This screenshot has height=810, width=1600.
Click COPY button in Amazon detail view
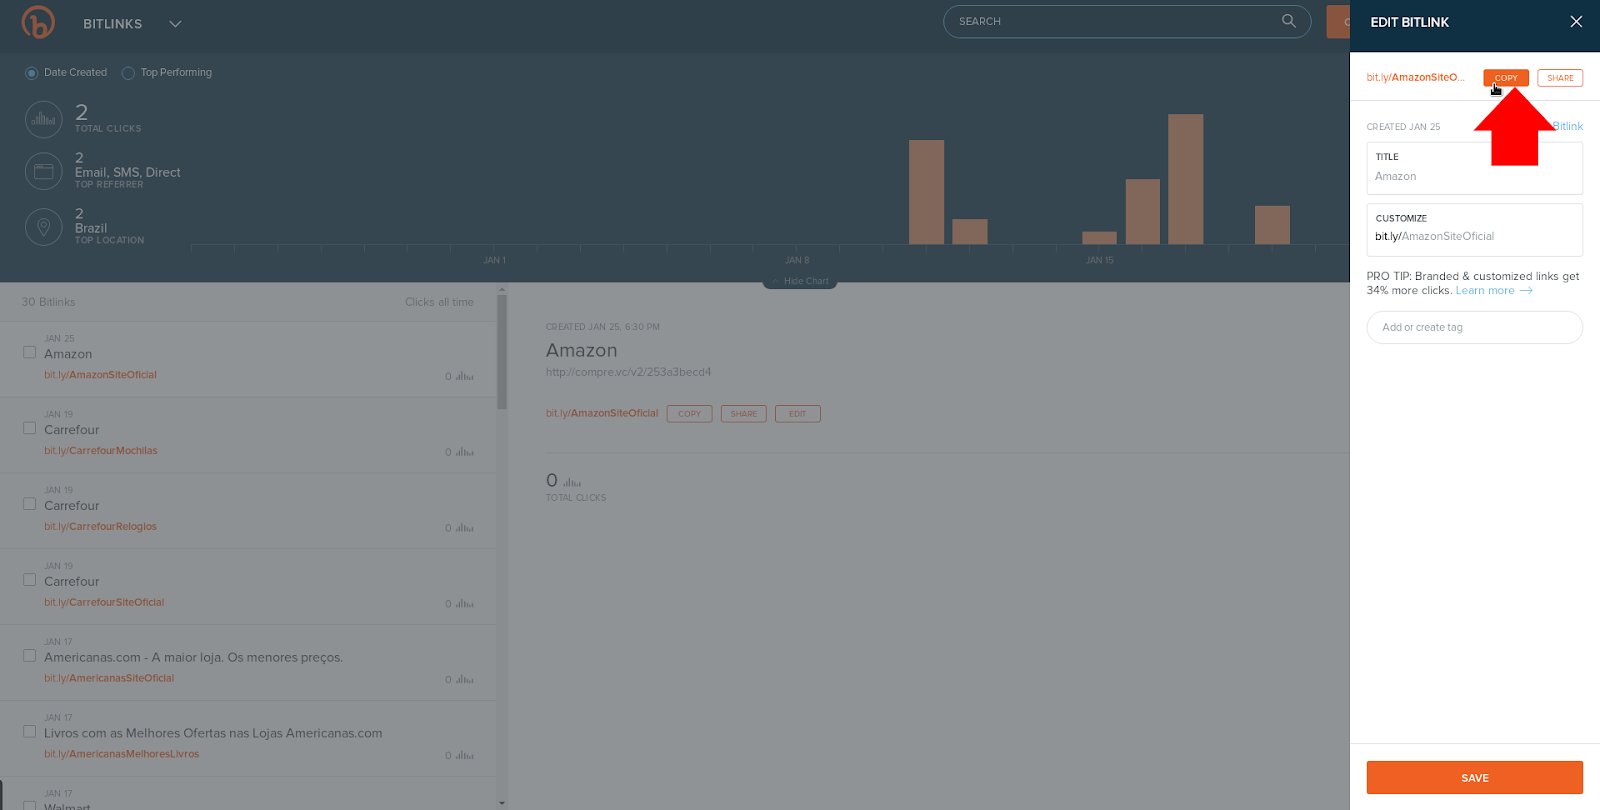click(689, 414)
